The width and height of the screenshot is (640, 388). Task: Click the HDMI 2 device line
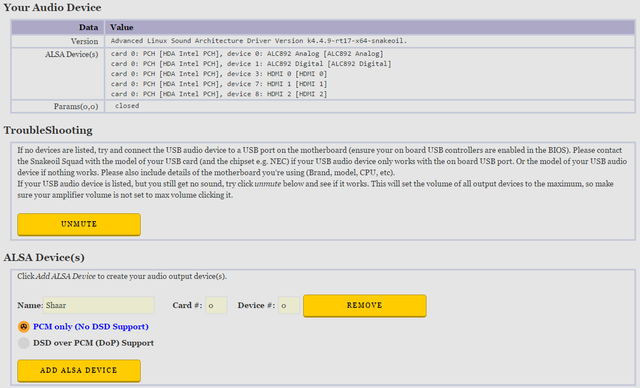click(219, 94)
